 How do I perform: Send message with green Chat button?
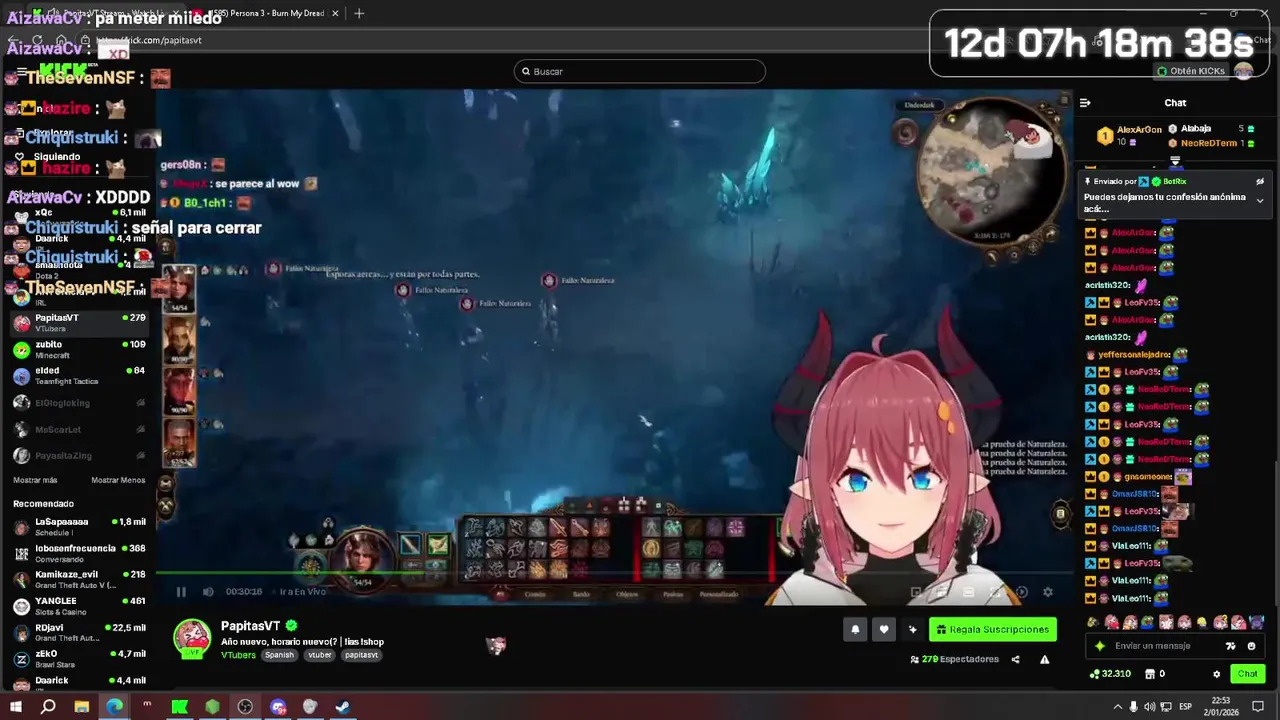click(1247, 674)
